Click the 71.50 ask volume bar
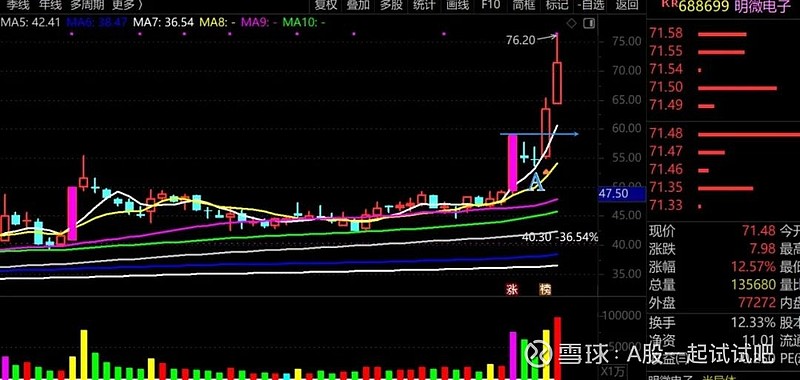The width and height of the screenshot is (800, 380). [737, 88]
